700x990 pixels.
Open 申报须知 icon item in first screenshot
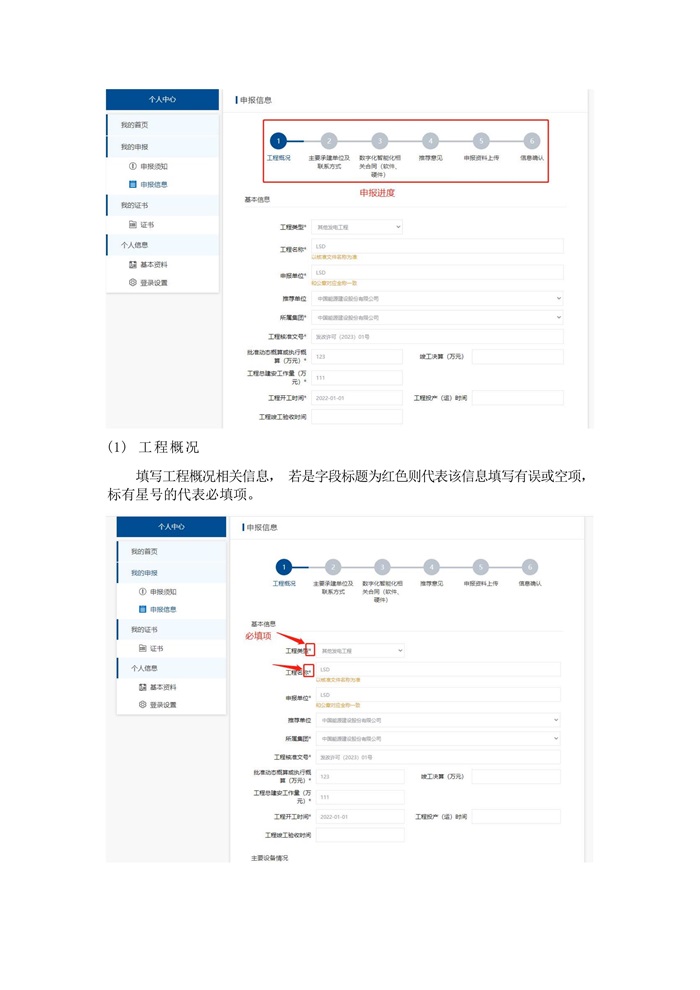tap(148, 166)
